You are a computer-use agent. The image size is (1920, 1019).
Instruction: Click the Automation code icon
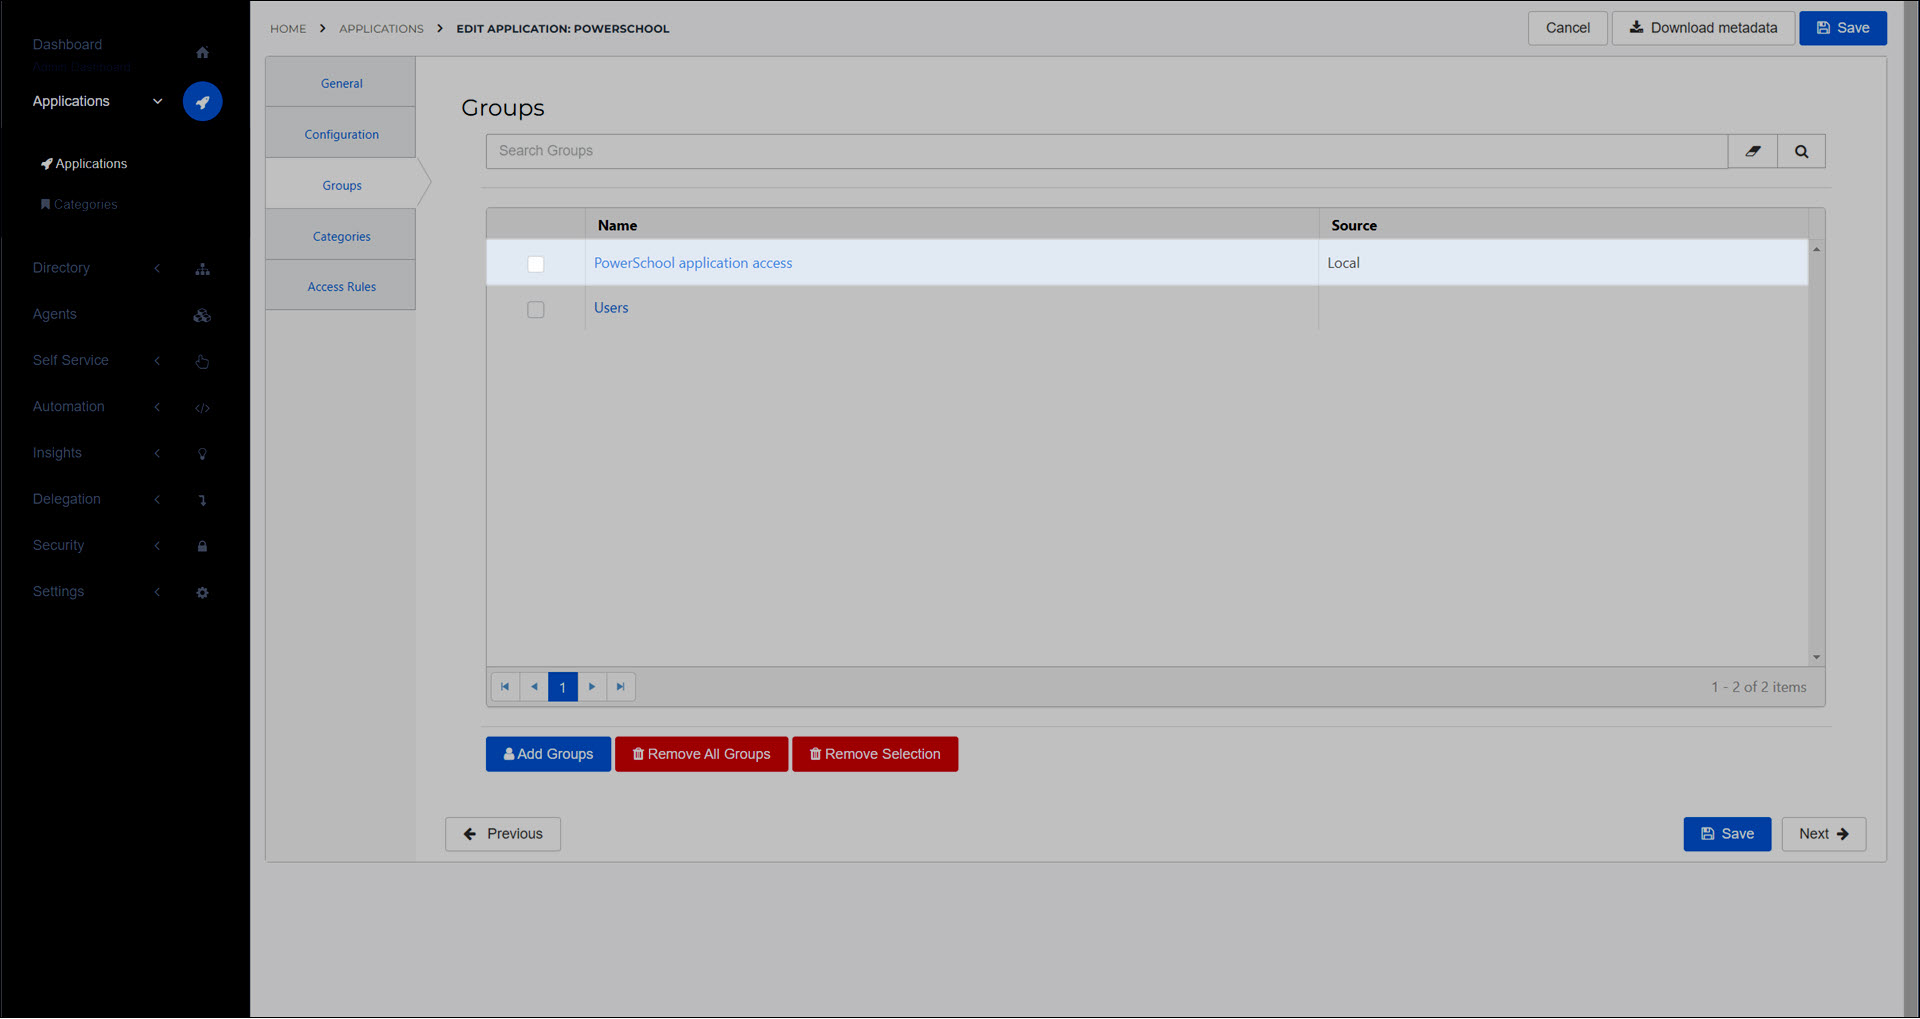point(202,408)
